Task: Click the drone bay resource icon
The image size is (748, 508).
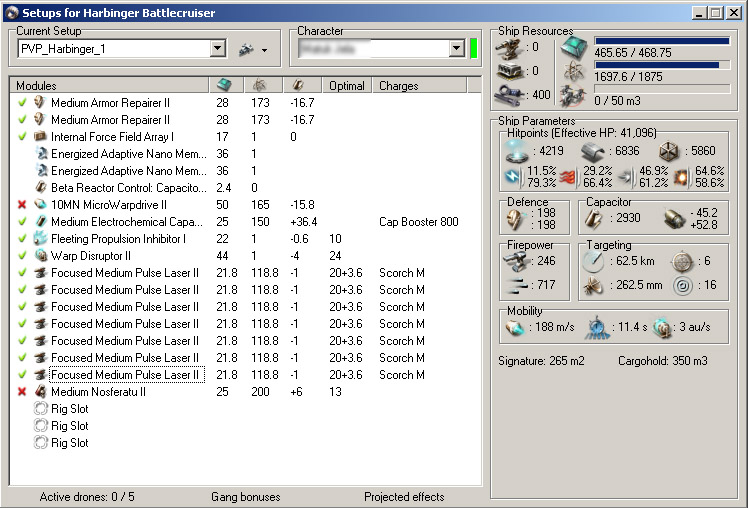Action: coord(573,95)
